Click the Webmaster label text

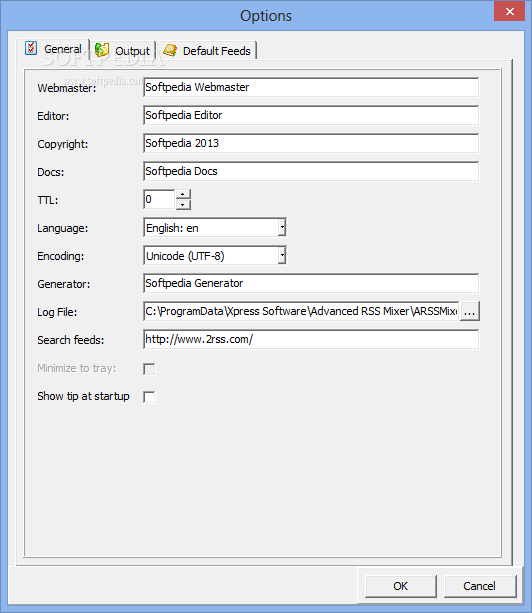[x=67, y=88]
